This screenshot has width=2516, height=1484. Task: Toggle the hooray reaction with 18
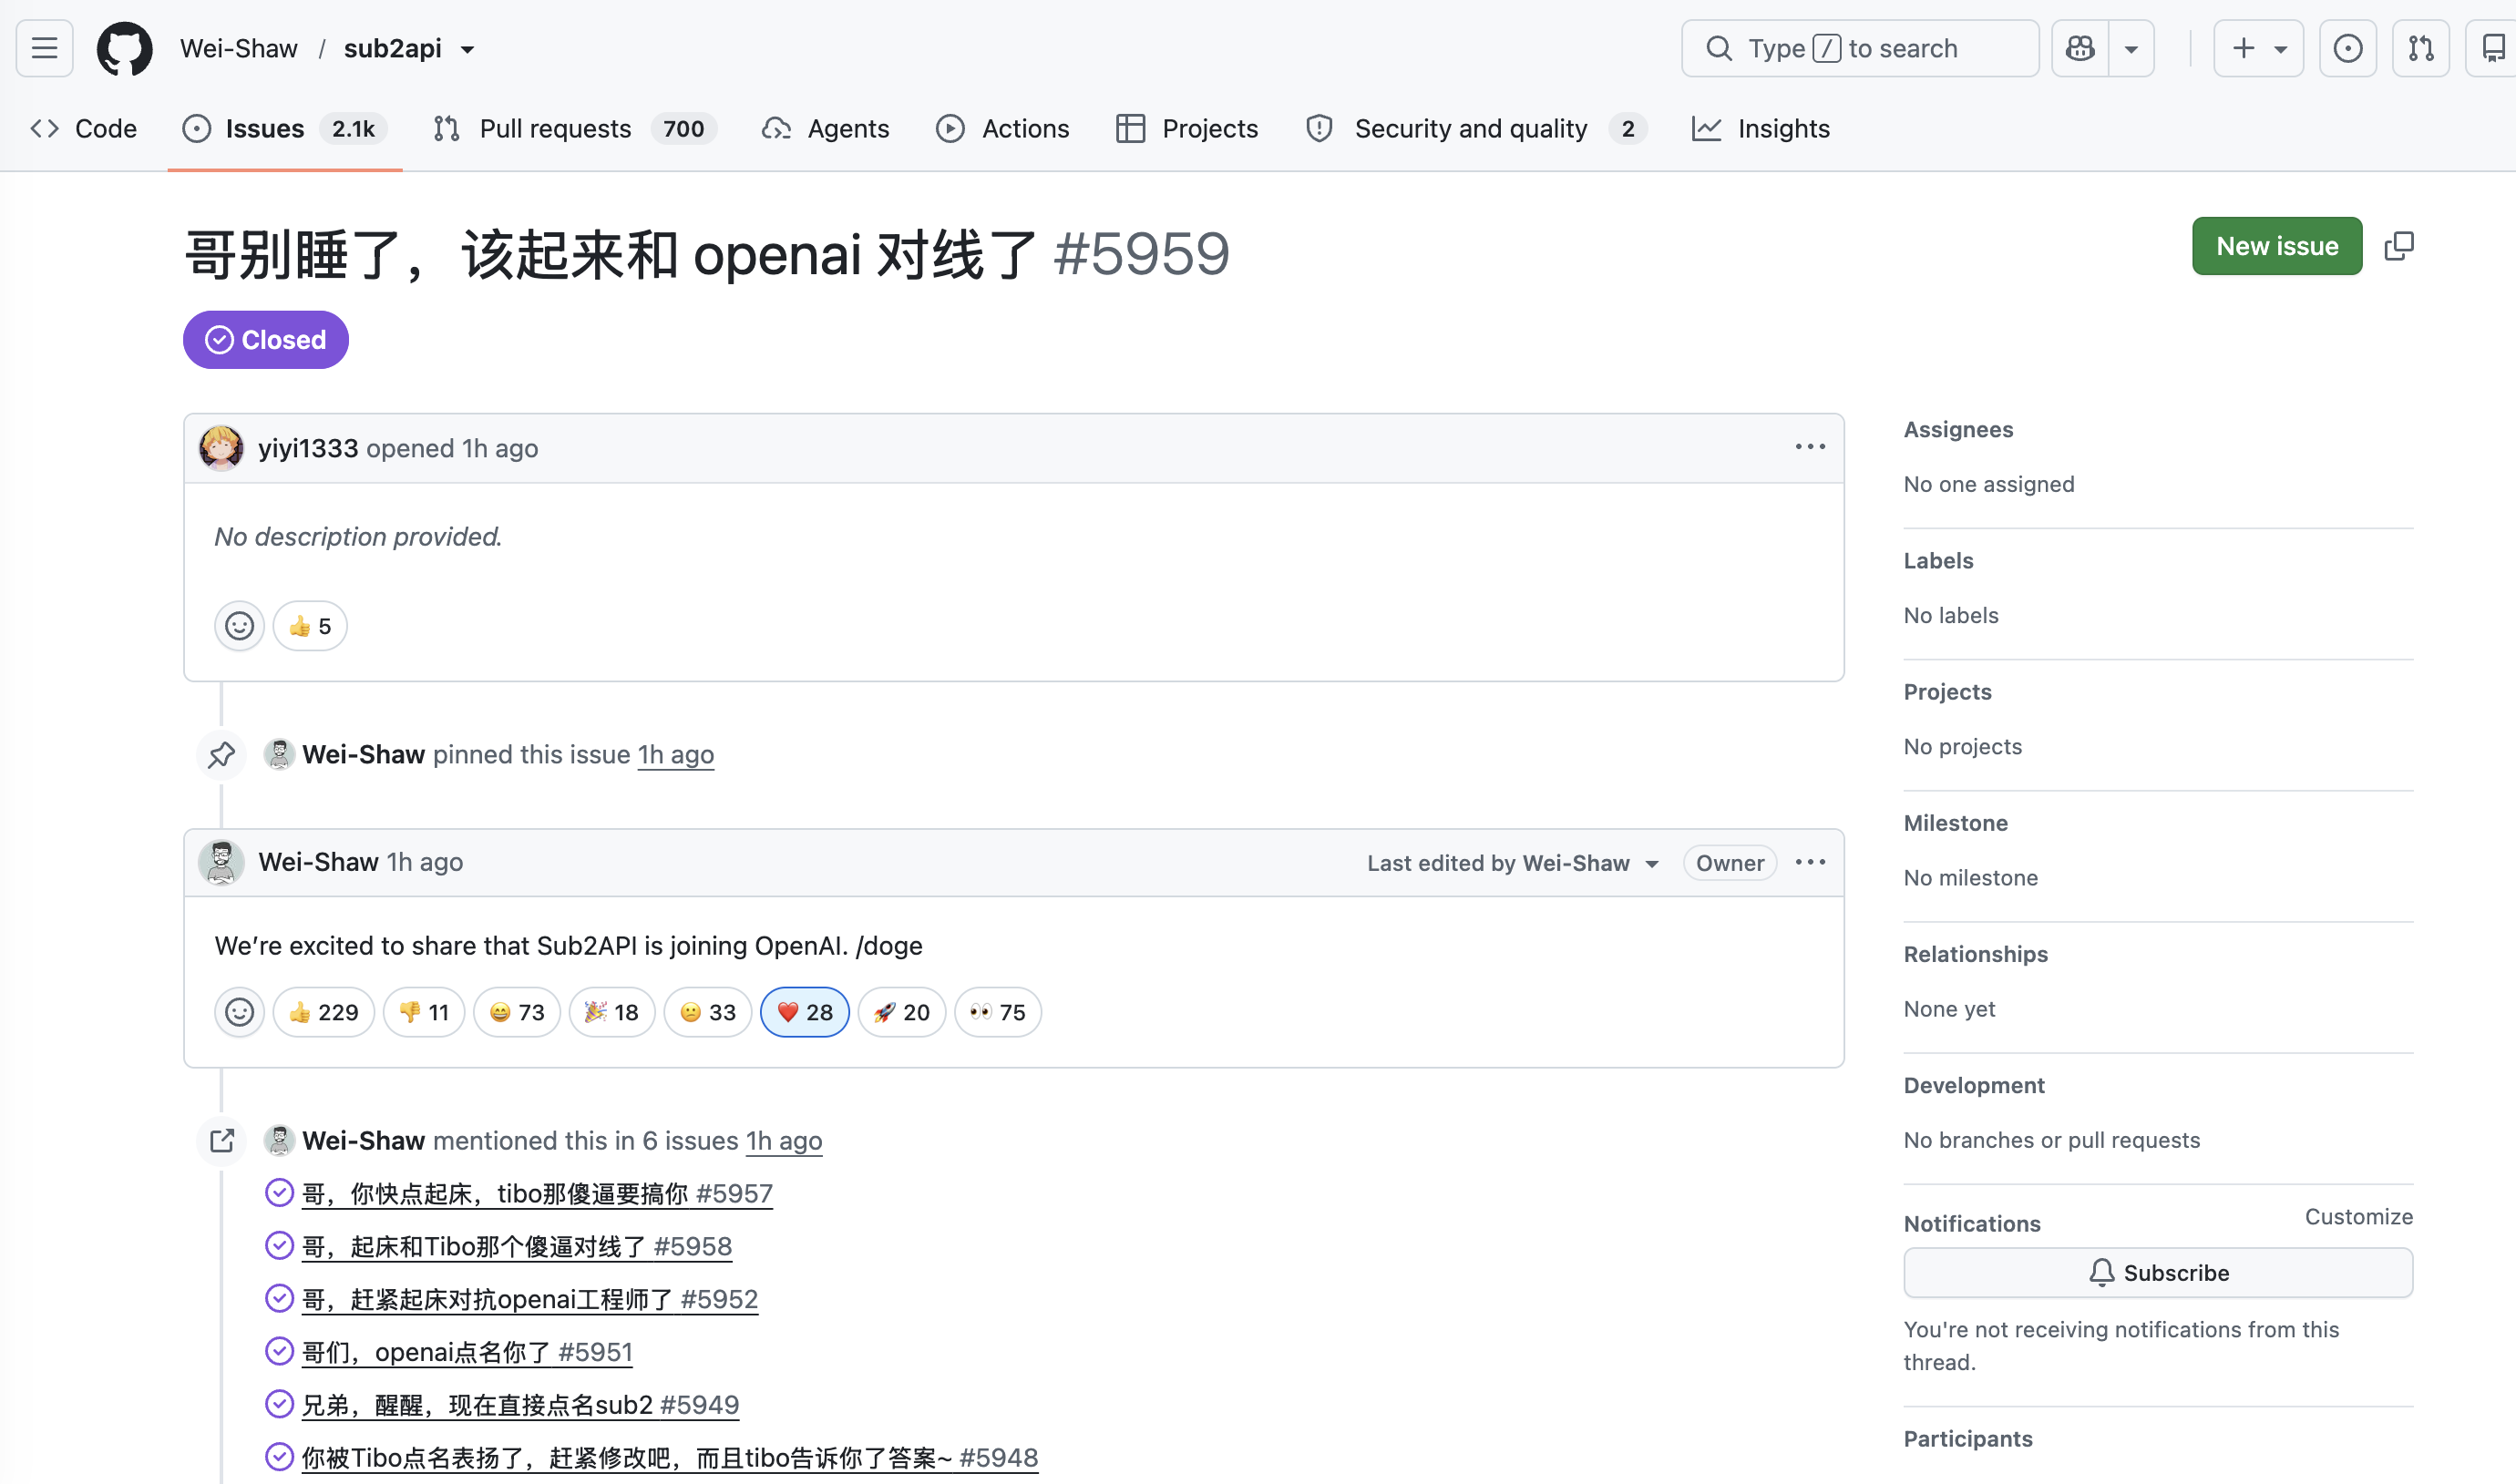click(x=612, y=1012)
